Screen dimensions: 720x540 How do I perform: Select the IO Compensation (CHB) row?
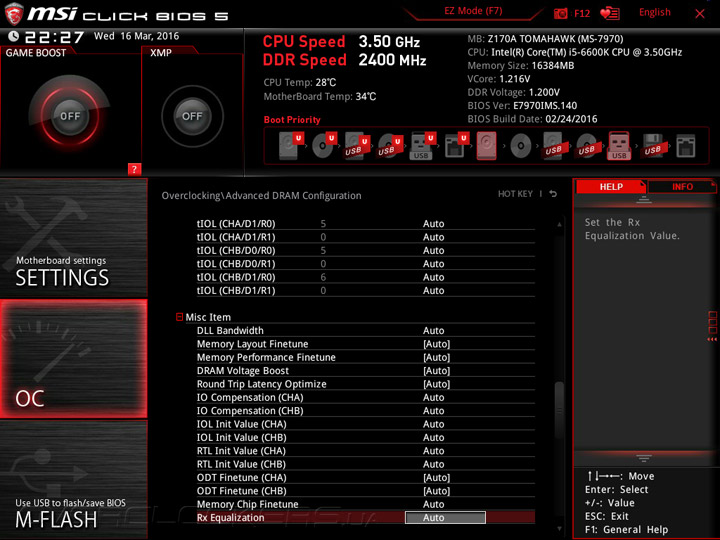pos(366,411)
